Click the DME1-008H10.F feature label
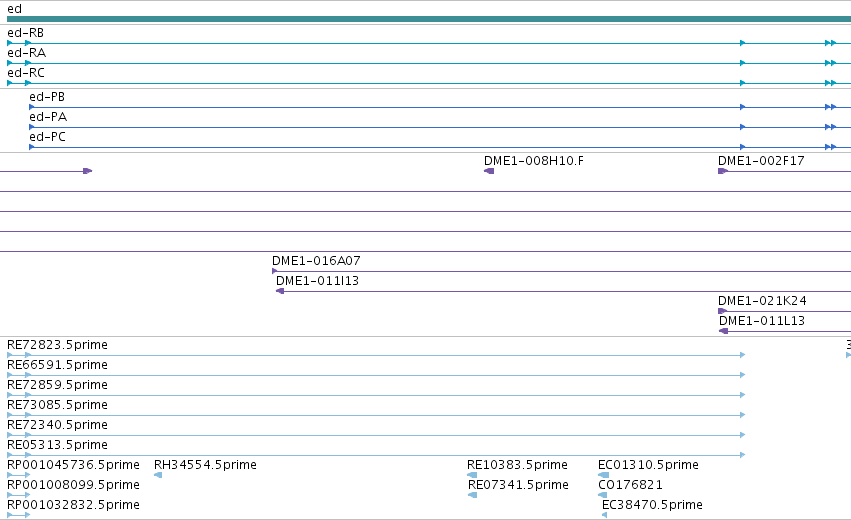 pos(534,161)
